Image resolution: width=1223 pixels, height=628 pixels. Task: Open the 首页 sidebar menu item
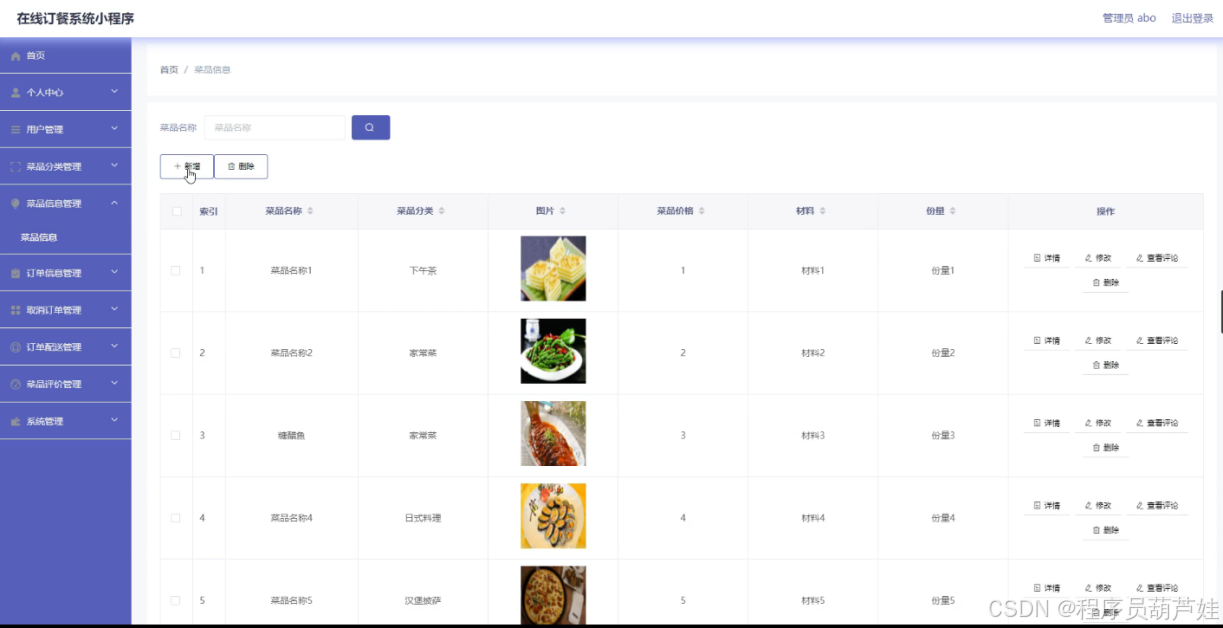tap(65, 56)
